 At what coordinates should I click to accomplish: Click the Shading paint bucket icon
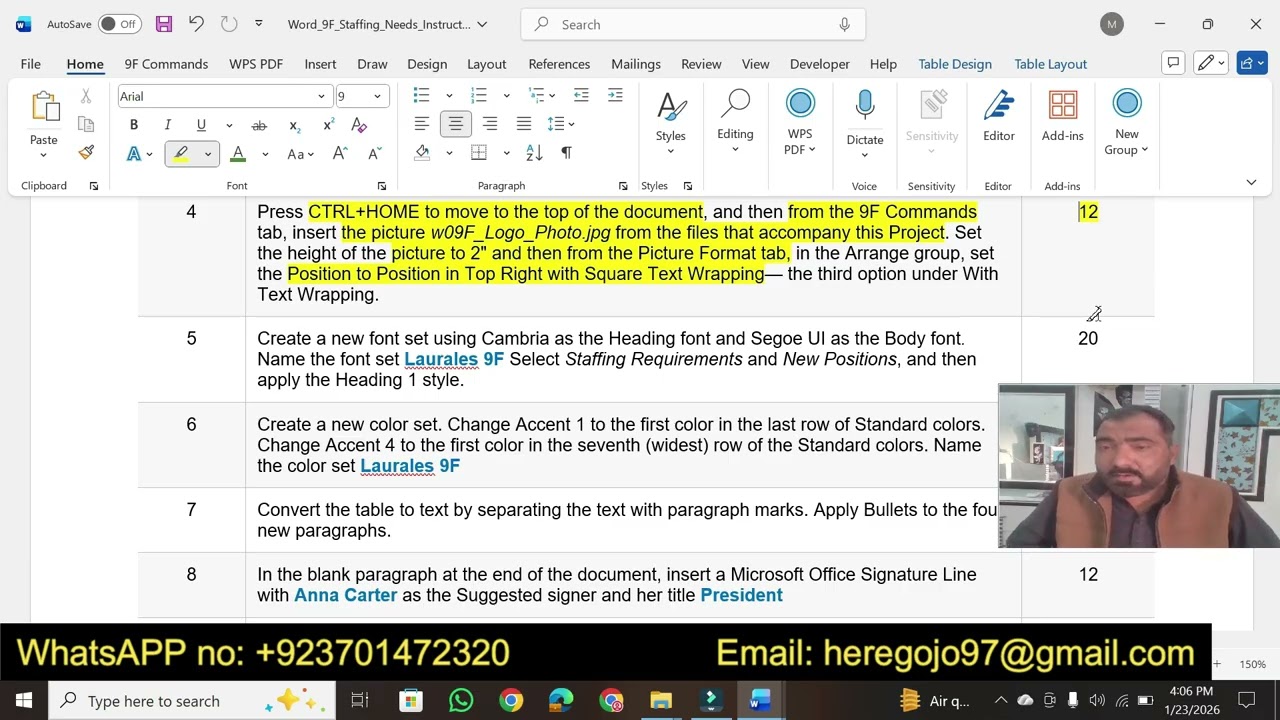422,153
